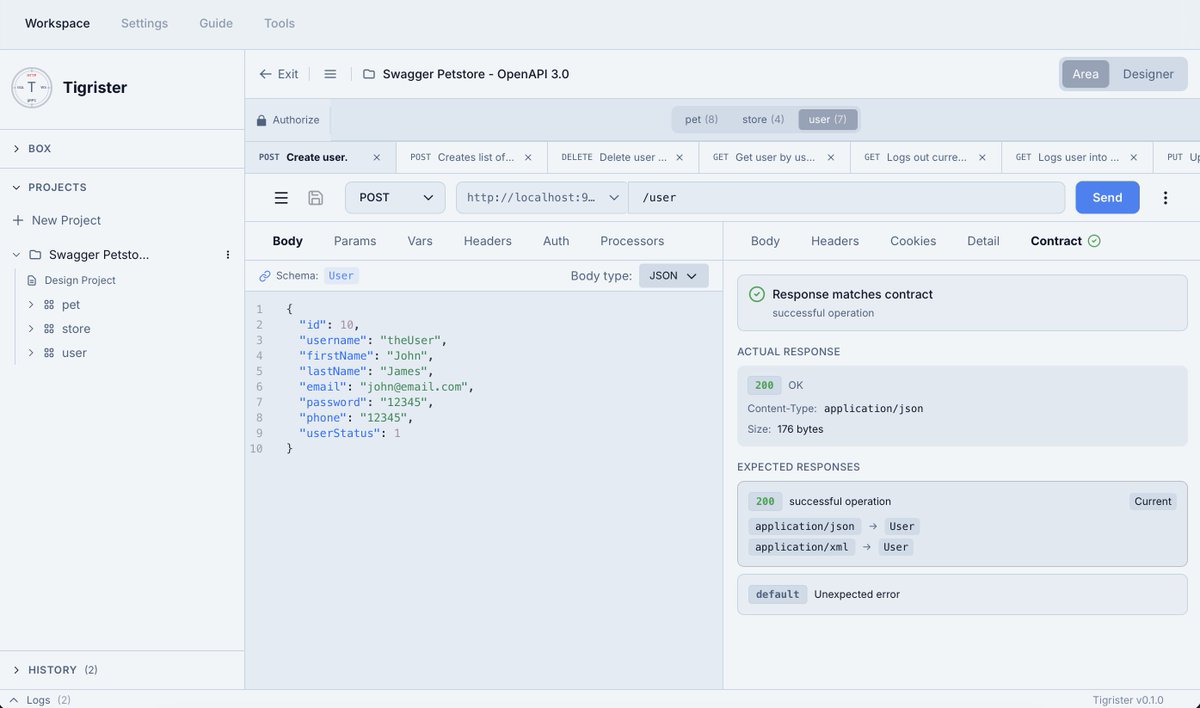Expand the HISTORY section
Screen dimensions: 1200x708
(16, 670)
